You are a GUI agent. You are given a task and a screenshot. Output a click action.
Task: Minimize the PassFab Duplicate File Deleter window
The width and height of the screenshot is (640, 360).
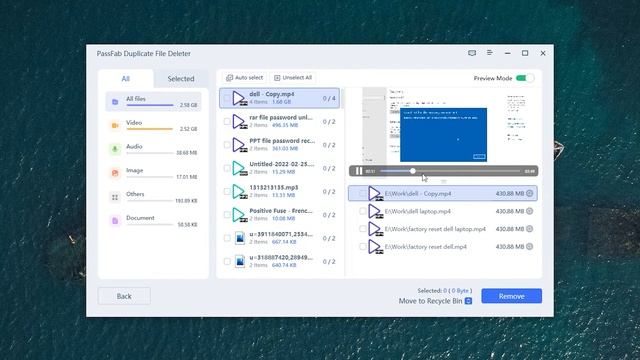507,53
